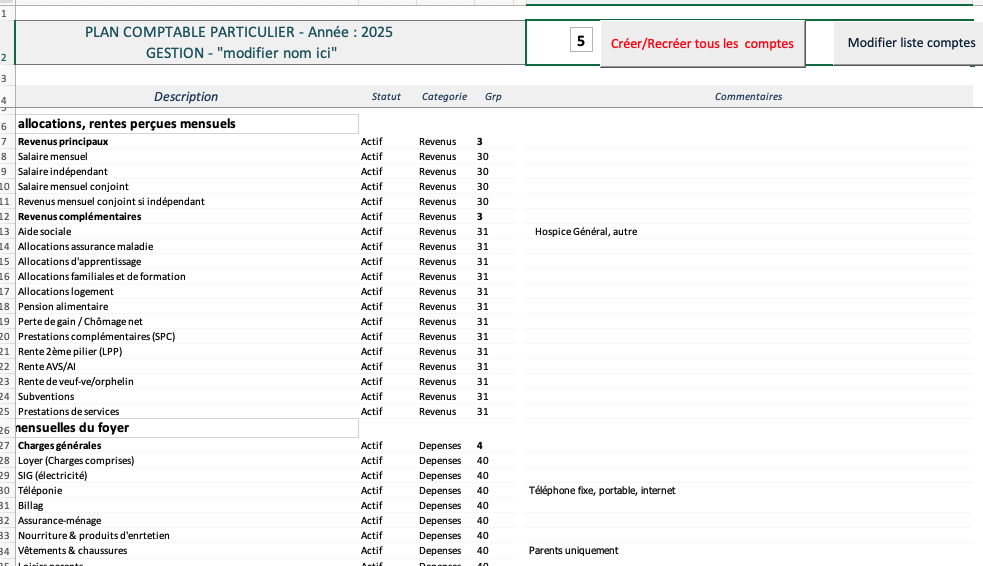The width and height of the screenshot is (983, 566).
Task: Select the 'Depenses' category of Billag row
Action: coord(440,506)
